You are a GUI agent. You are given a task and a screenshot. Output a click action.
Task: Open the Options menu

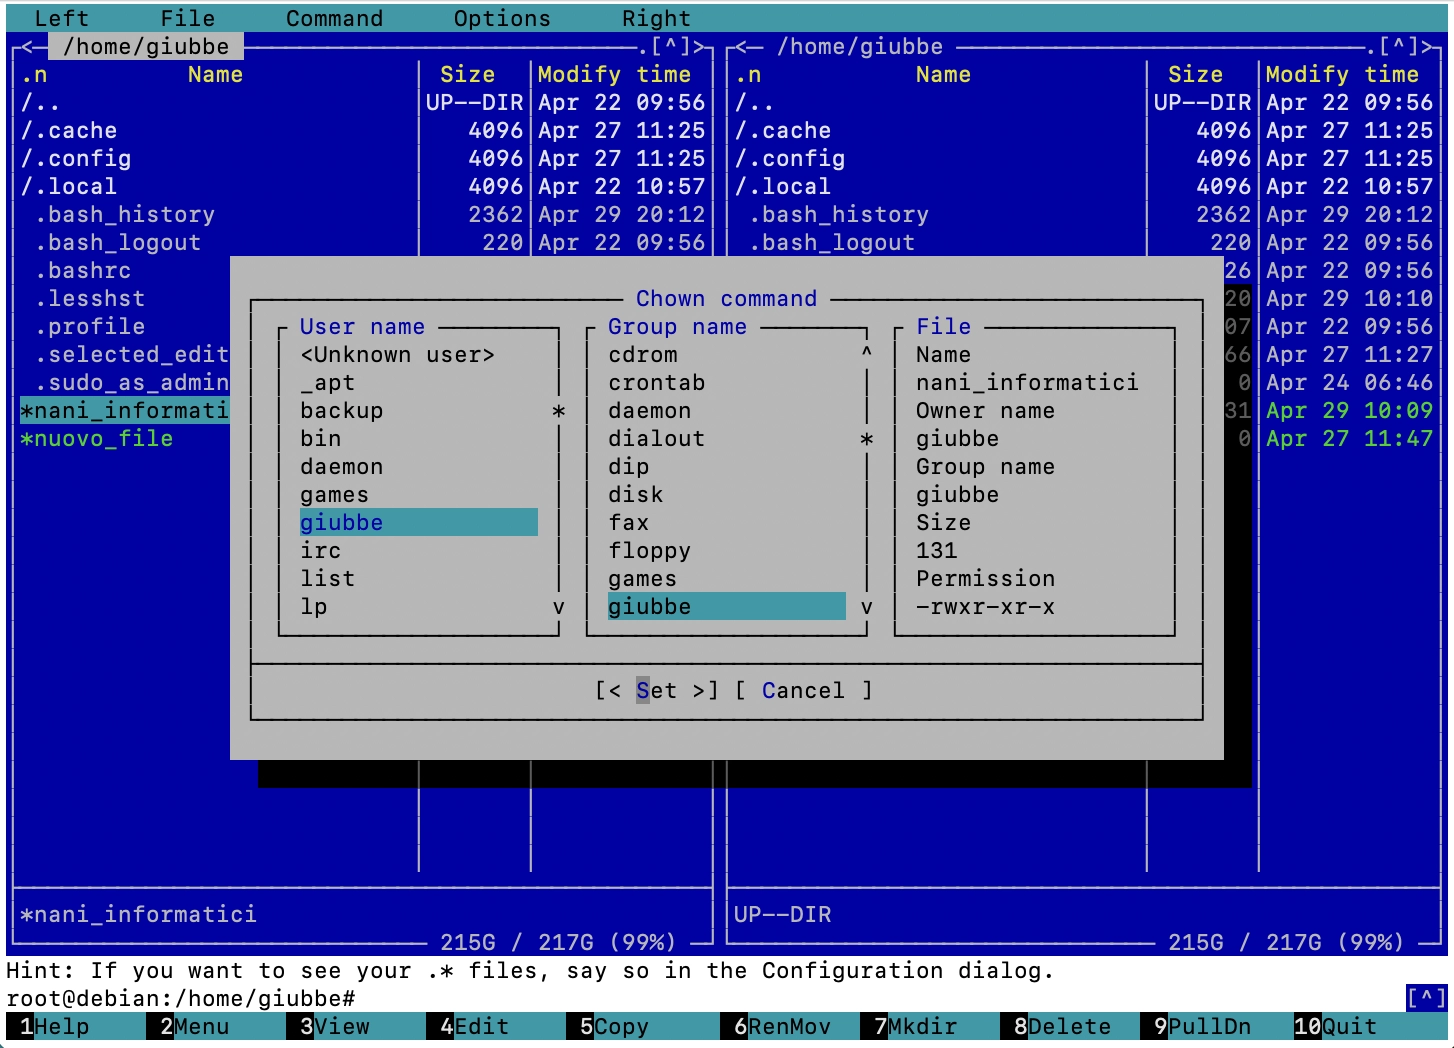[x=502, y=17]
